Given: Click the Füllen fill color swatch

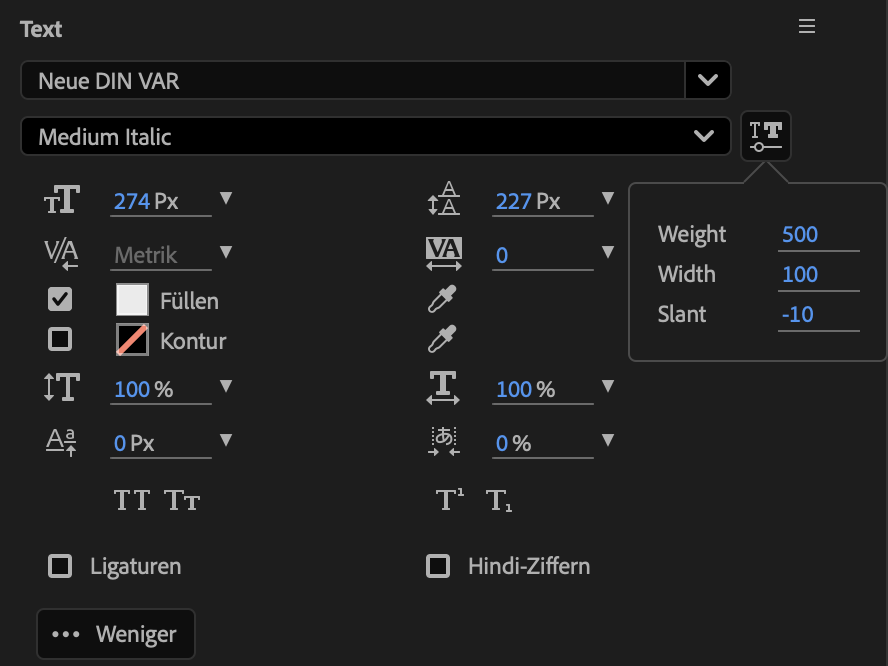Looking at the screenshot, I should (x=132, y=299).
